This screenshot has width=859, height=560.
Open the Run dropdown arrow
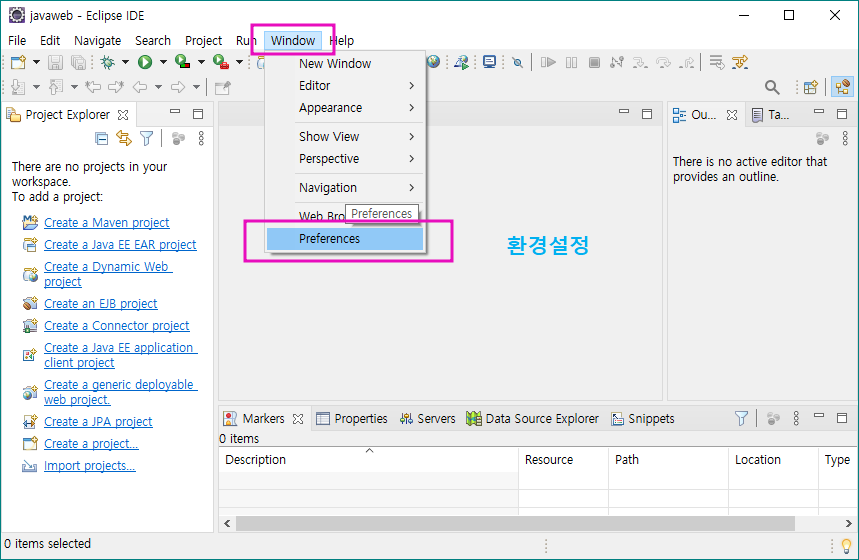[x=163, y=62]
